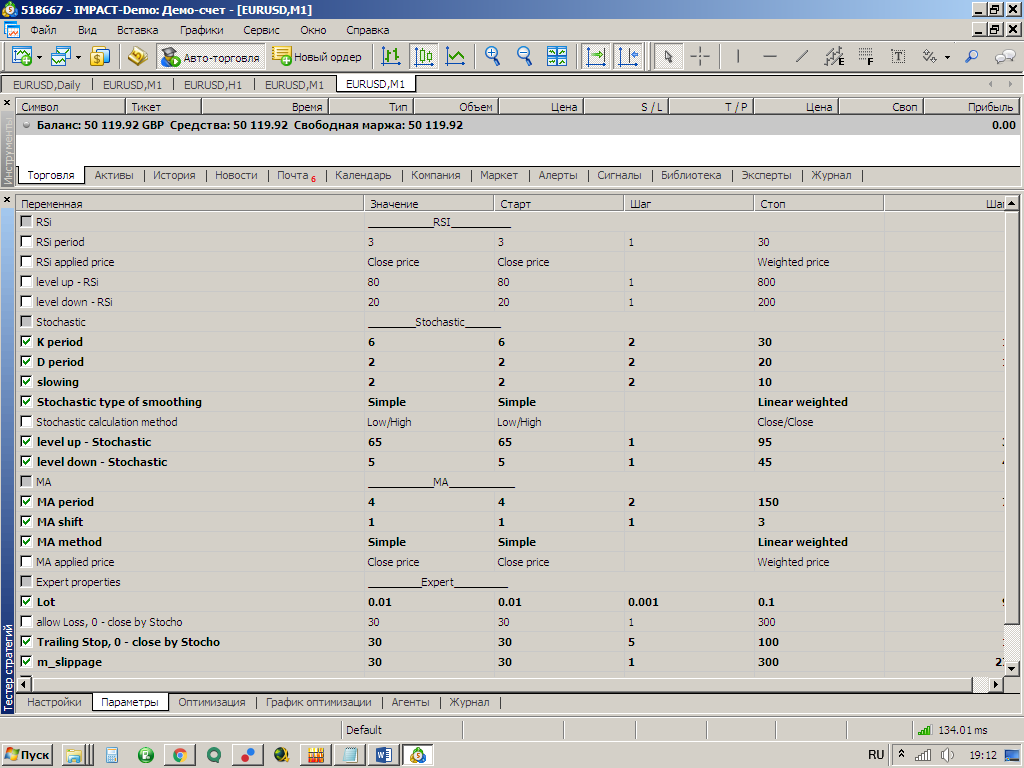Screen dimensions: 1024x768
Task: Toggle chart auto-scroll to end icon
Action: coord(596,57)
